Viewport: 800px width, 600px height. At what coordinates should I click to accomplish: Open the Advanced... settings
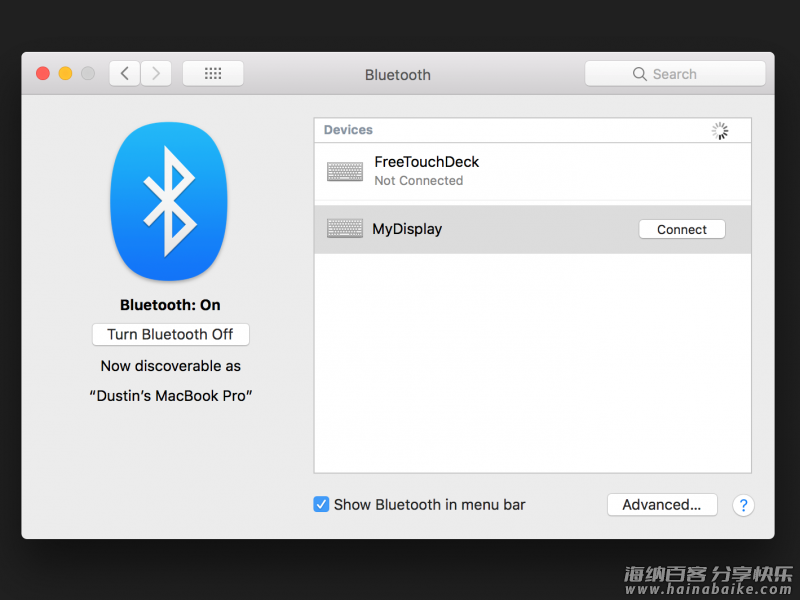[x=662, y=505]
